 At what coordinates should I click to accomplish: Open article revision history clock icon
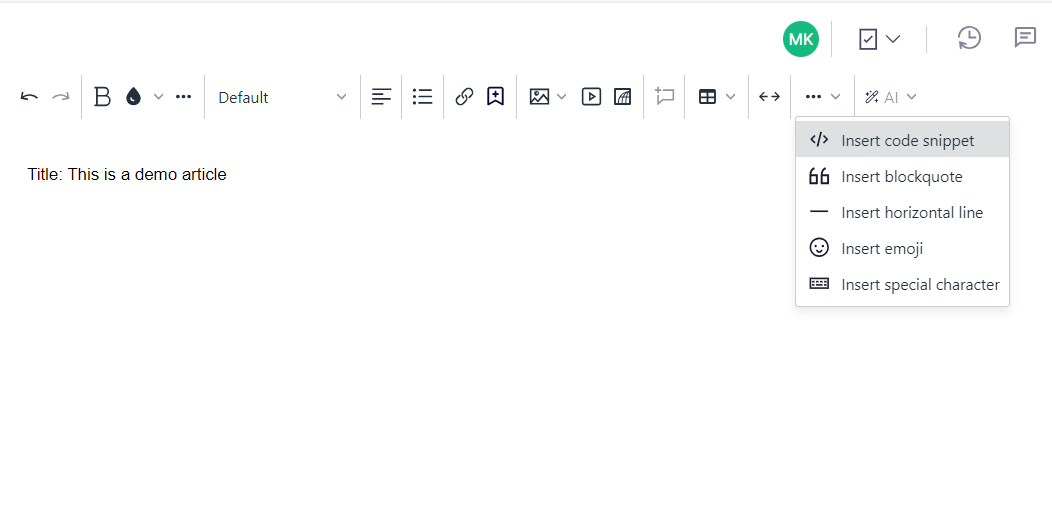pos(969,38)
